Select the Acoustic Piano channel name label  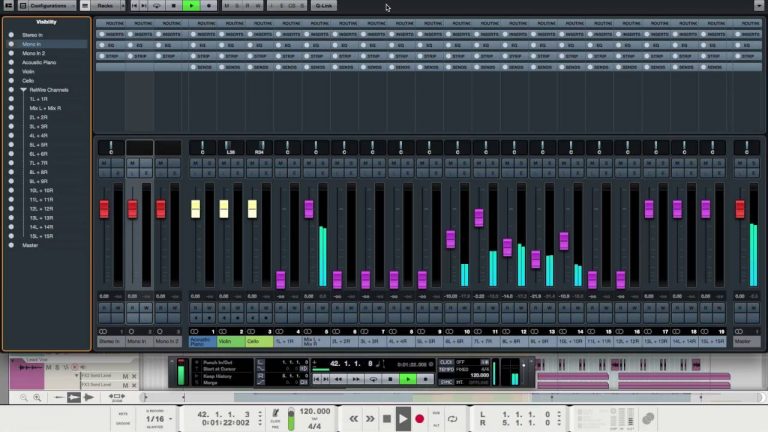coord(203,341)
